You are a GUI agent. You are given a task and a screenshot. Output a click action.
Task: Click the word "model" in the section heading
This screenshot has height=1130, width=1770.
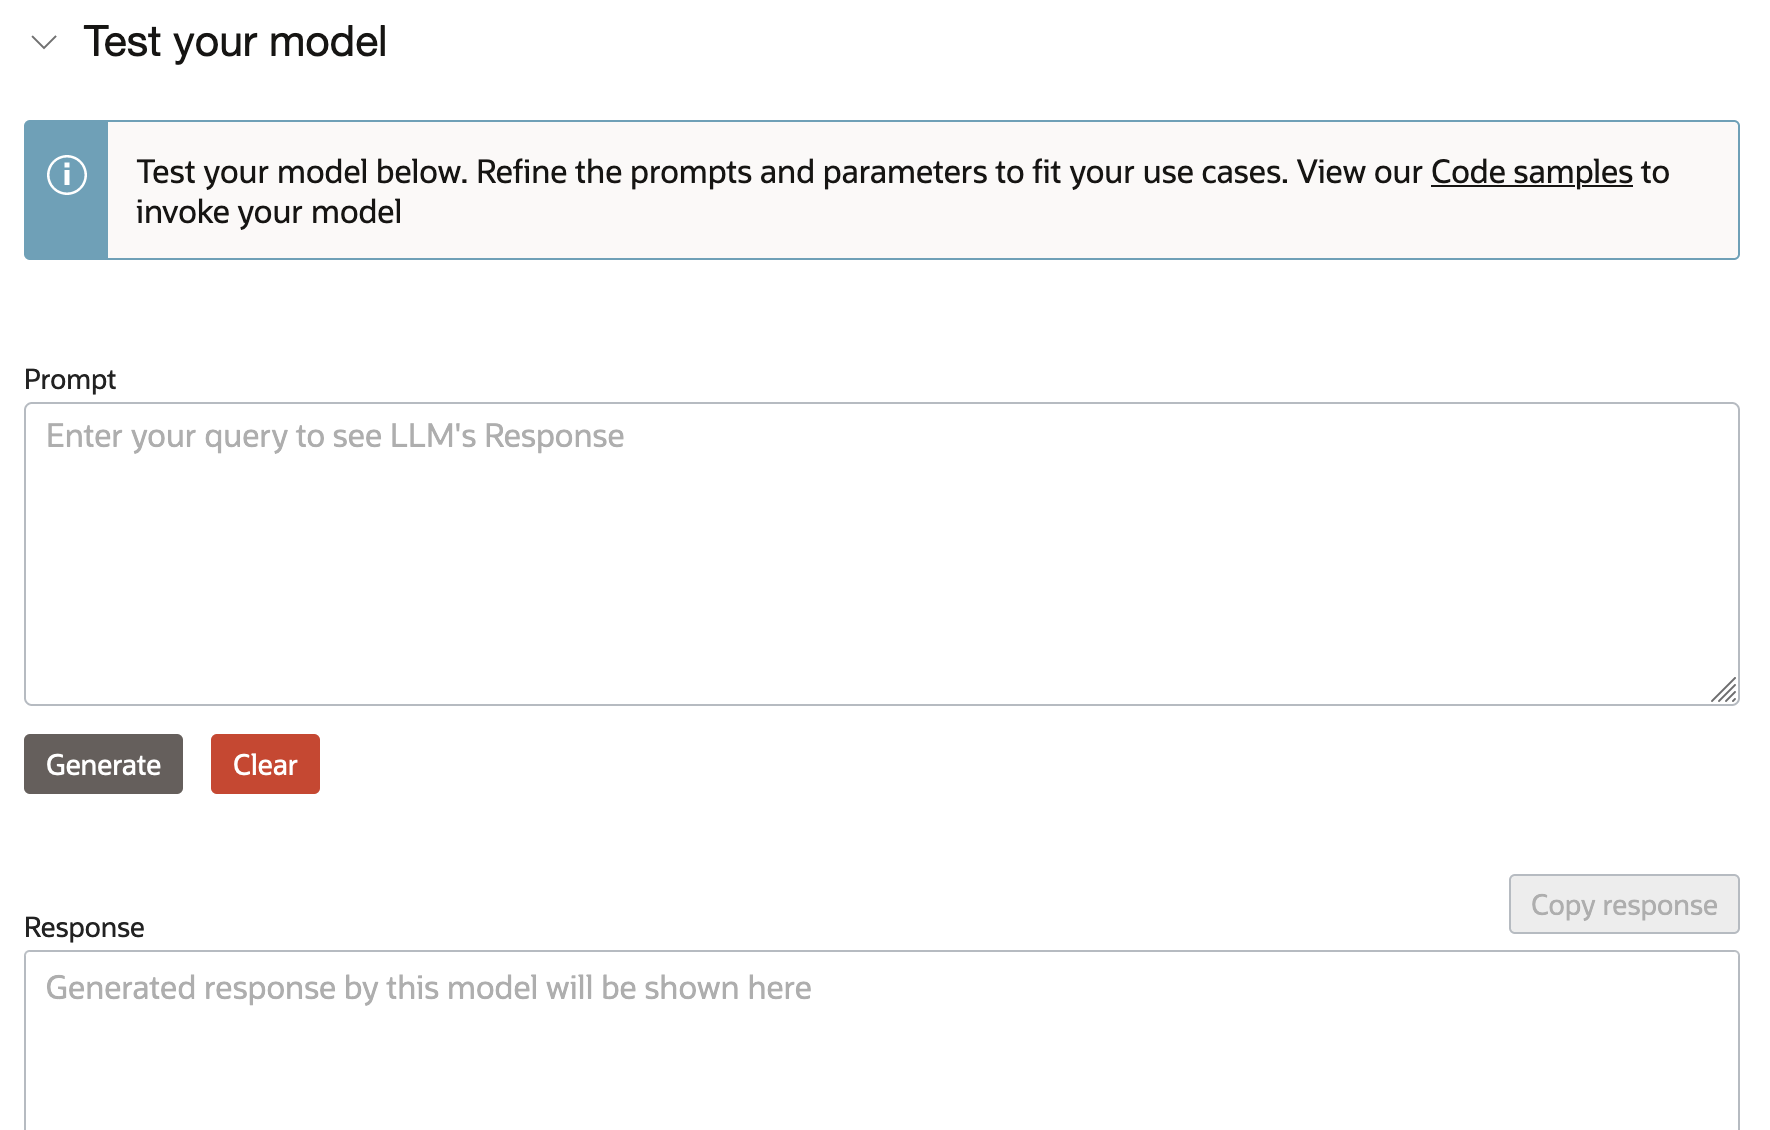click(327, 42)
